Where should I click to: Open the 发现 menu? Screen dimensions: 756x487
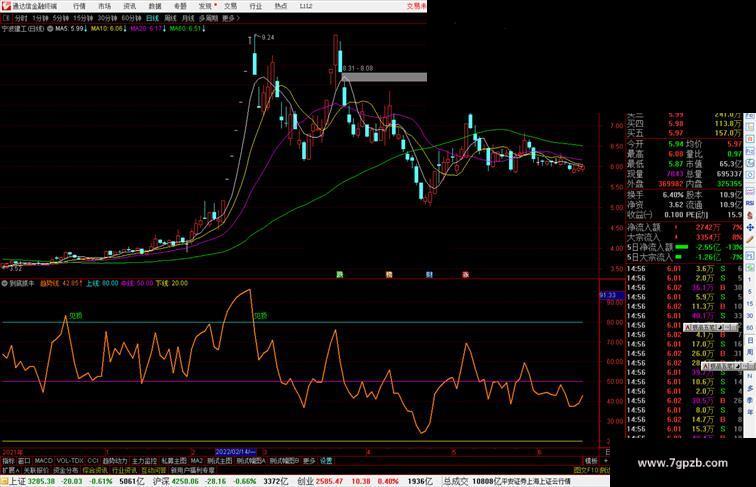pos(205,6)
